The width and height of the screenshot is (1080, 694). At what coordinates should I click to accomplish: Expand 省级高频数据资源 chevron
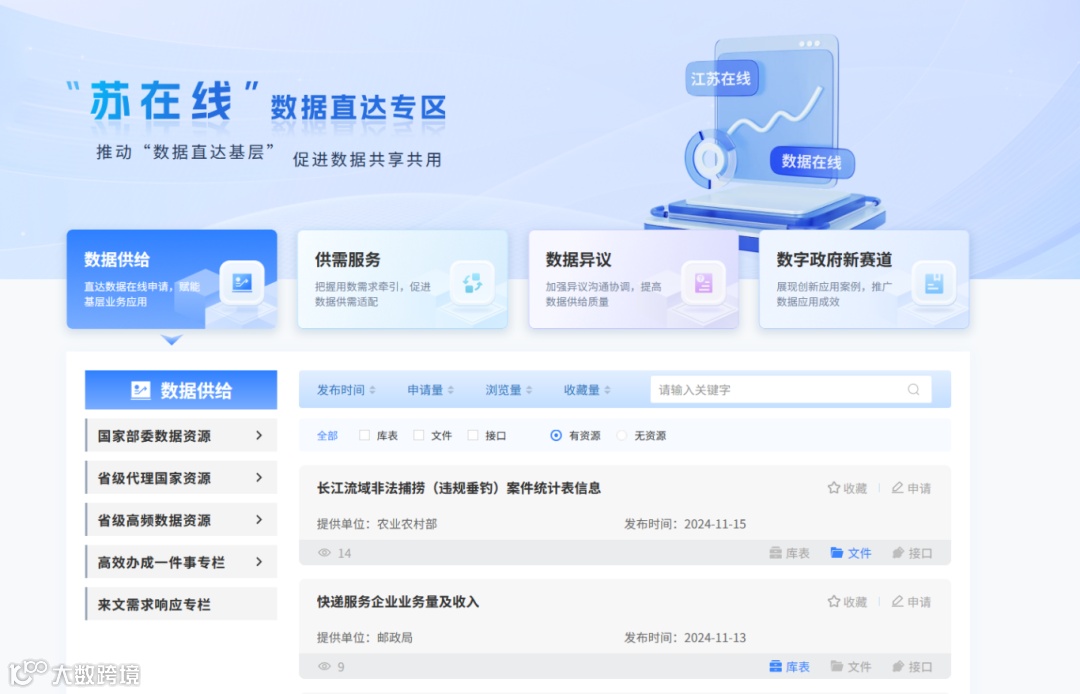(259, 520)
